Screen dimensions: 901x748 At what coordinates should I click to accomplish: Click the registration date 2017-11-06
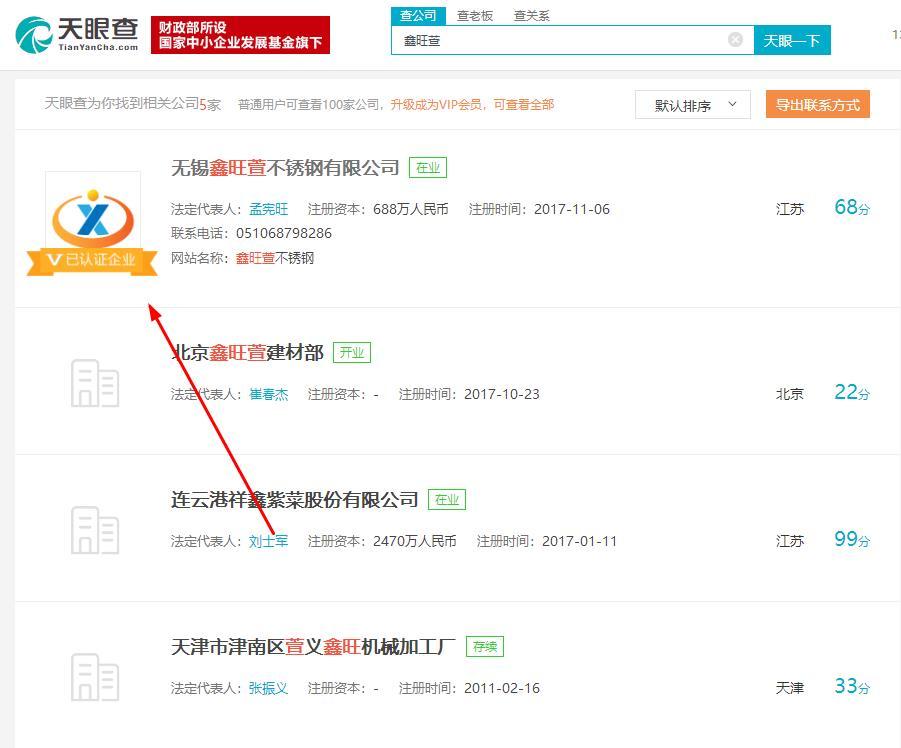click(x=572, y=209)
